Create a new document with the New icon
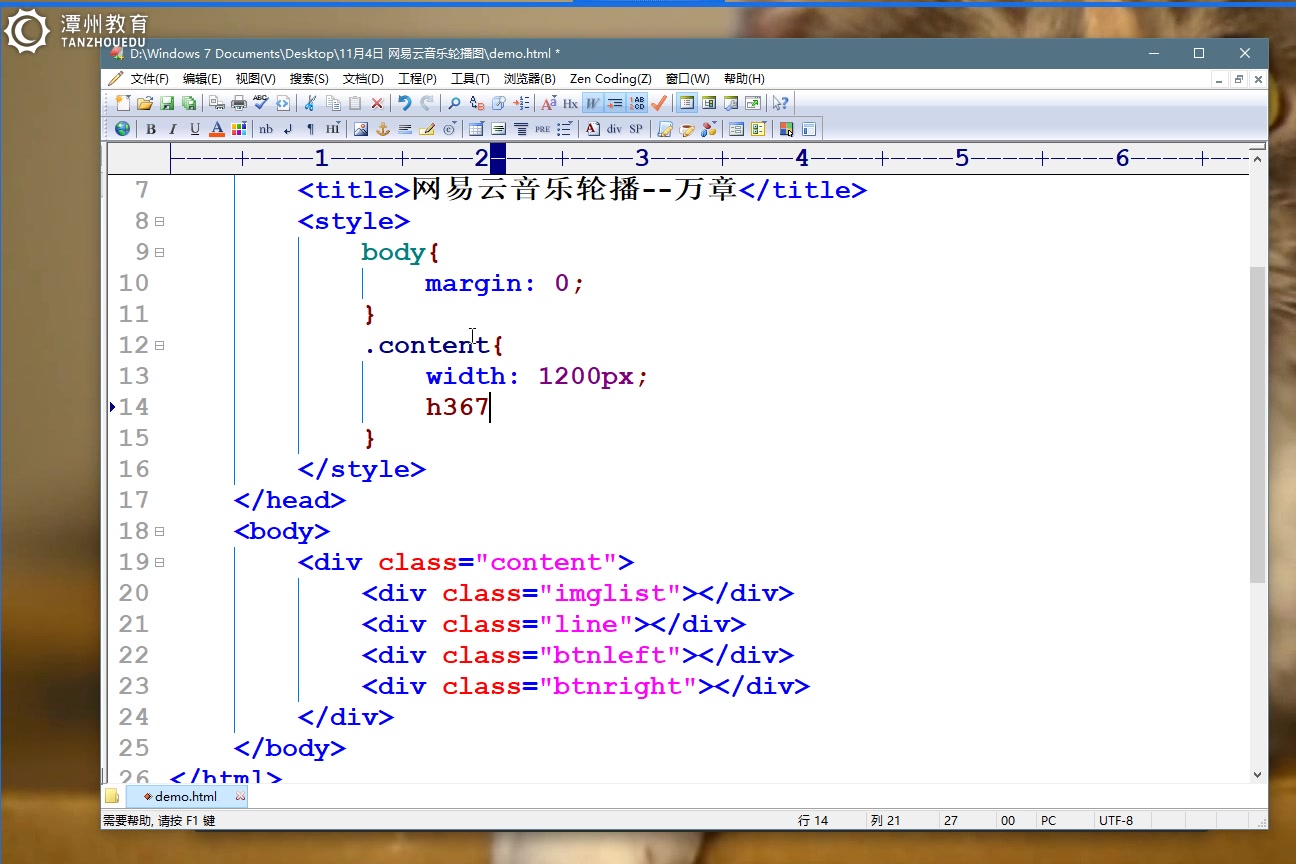The height and width of the screenshot is (864, 1296). [123, 103]
